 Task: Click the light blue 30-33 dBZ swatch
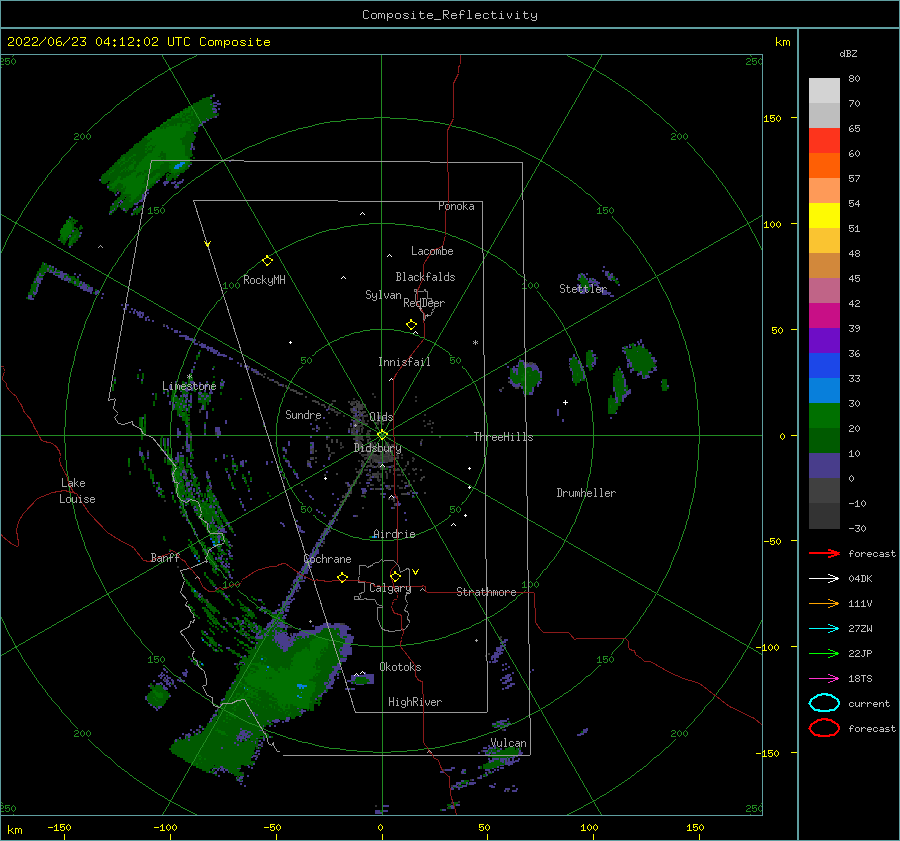coord(824,391)
